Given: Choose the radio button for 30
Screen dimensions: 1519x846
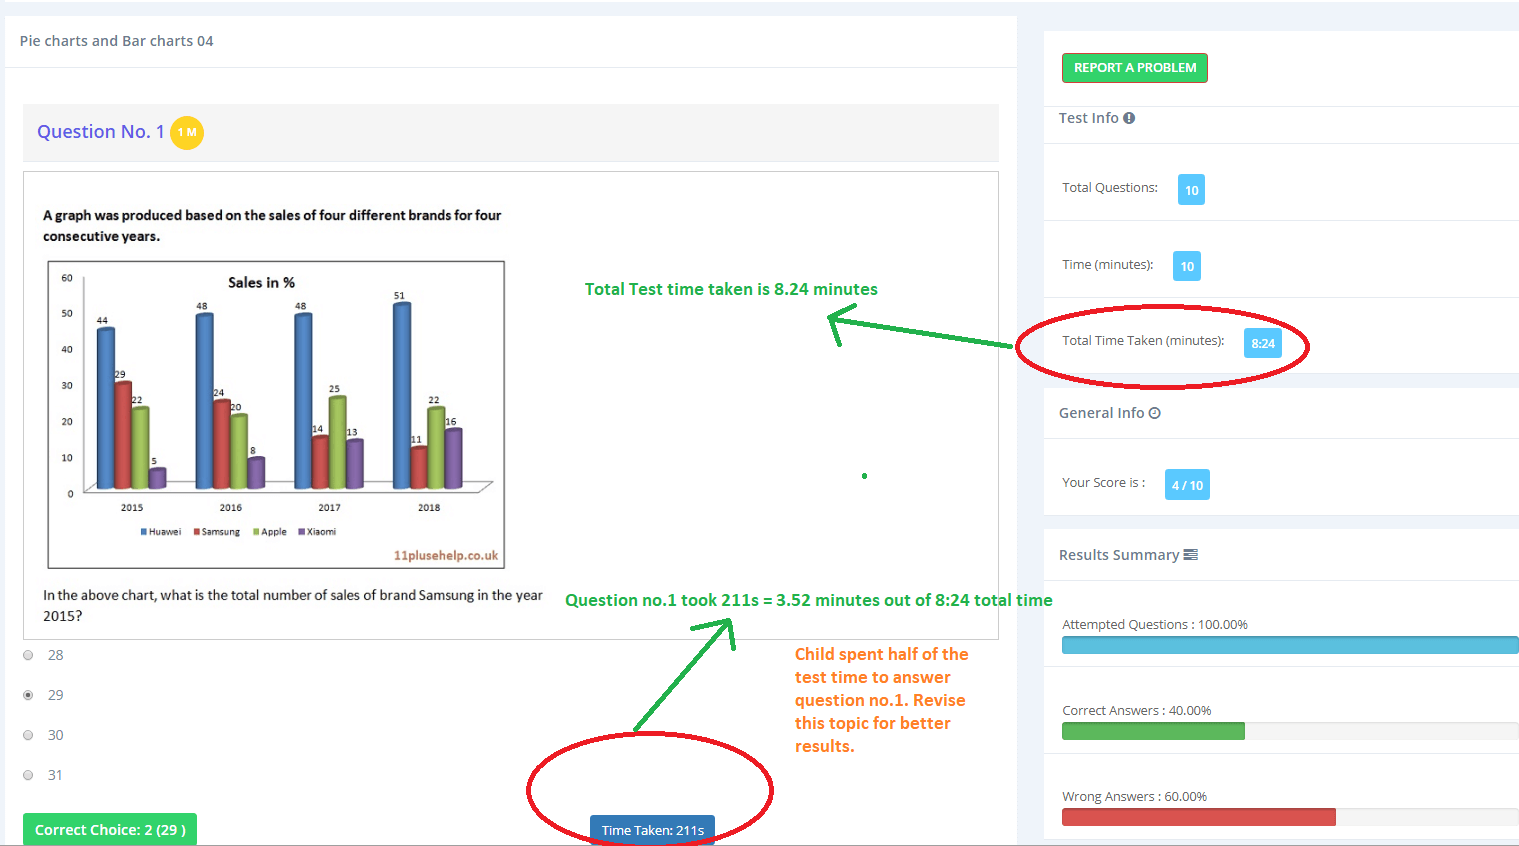Looking at the screenshot, I should tap(28, 735).
